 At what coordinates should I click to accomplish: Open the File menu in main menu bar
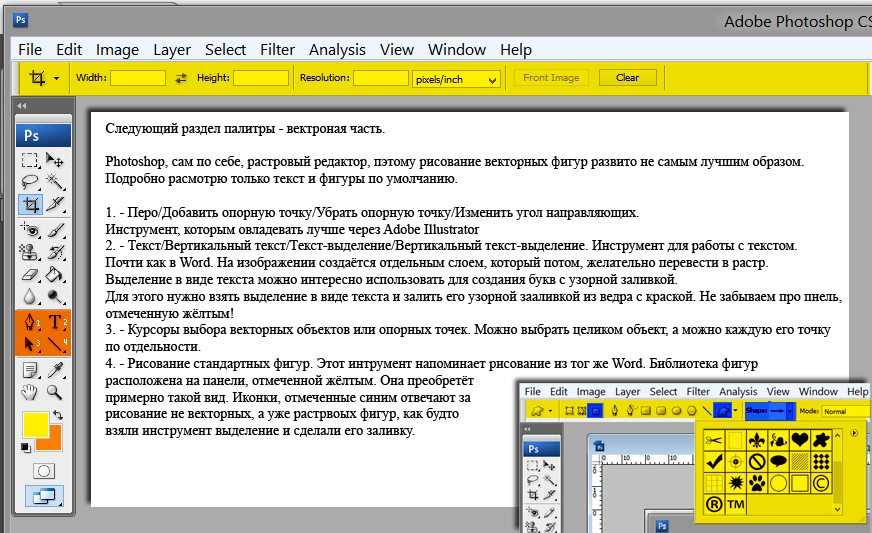pyautogui.click(x=30, y=50)
